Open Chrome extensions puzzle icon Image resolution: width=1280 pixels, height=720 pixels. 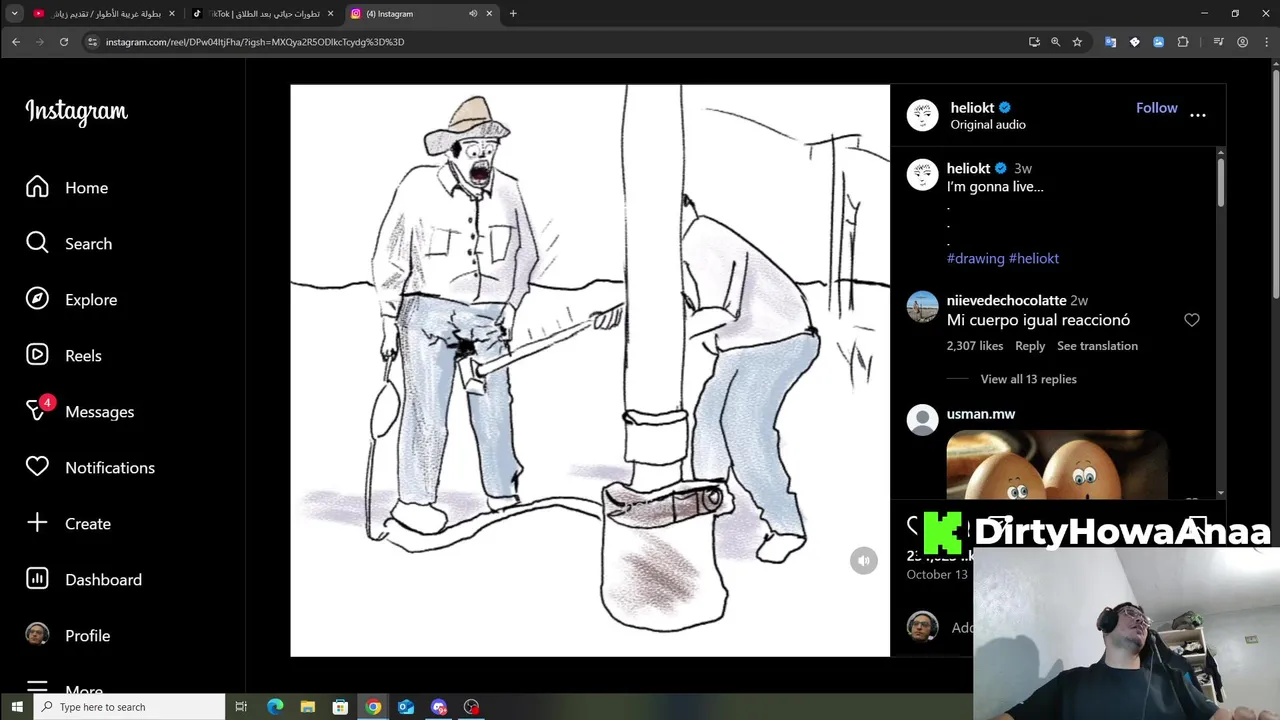1183,42
